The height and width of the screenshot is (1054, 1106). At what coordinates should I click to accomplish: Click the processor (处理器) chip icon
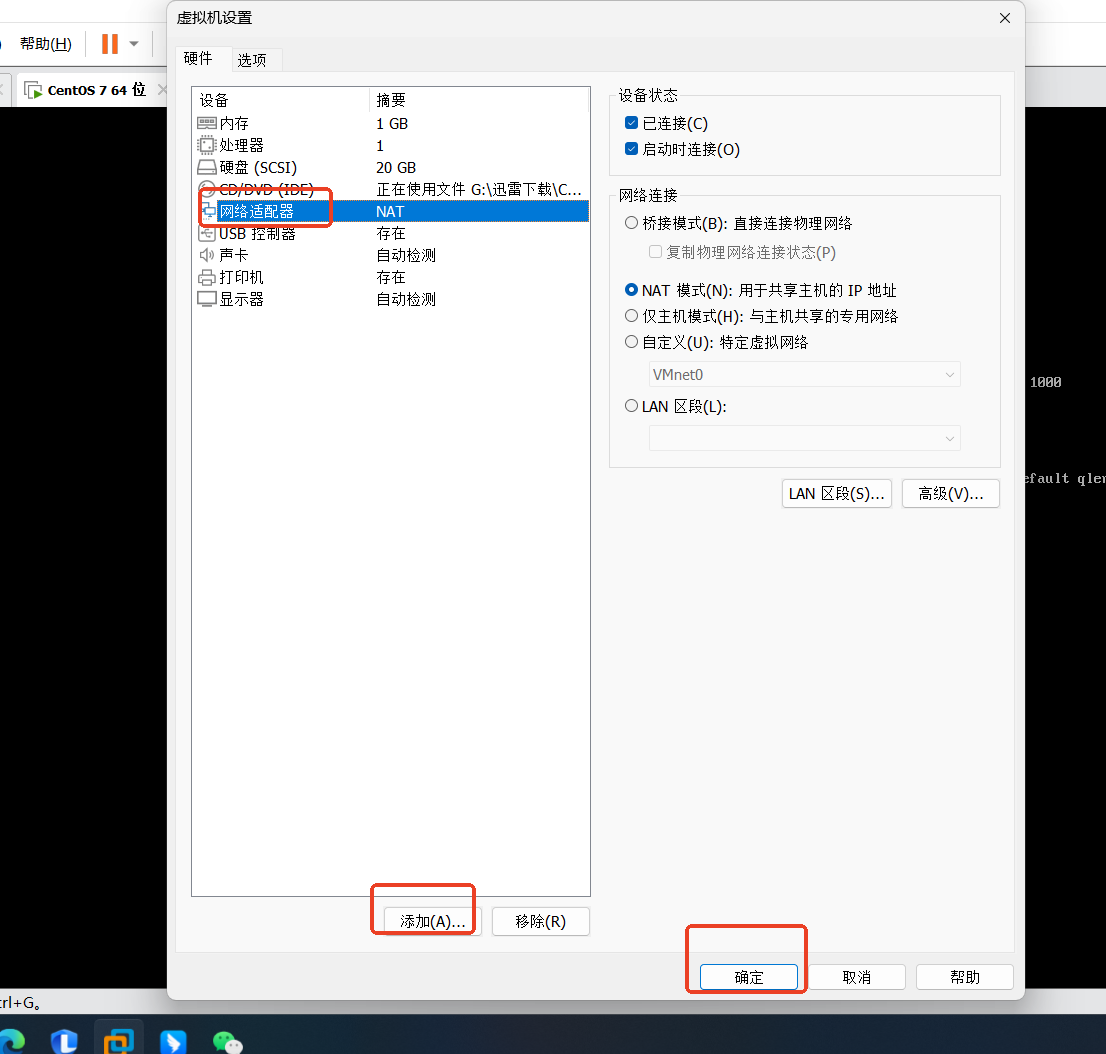coord(207,145)
